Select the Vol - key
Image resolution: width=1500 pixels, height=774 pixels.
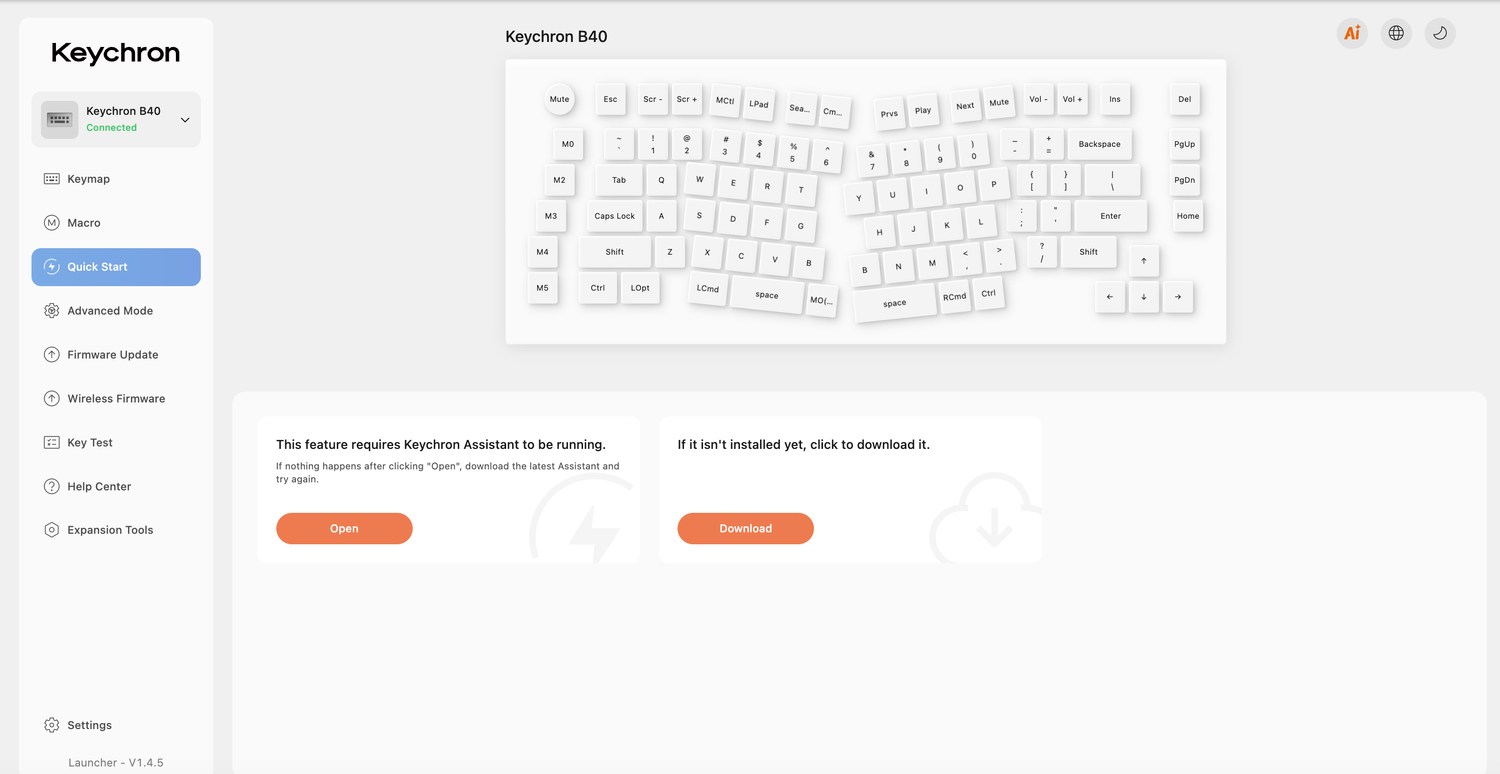(1038, 99)
